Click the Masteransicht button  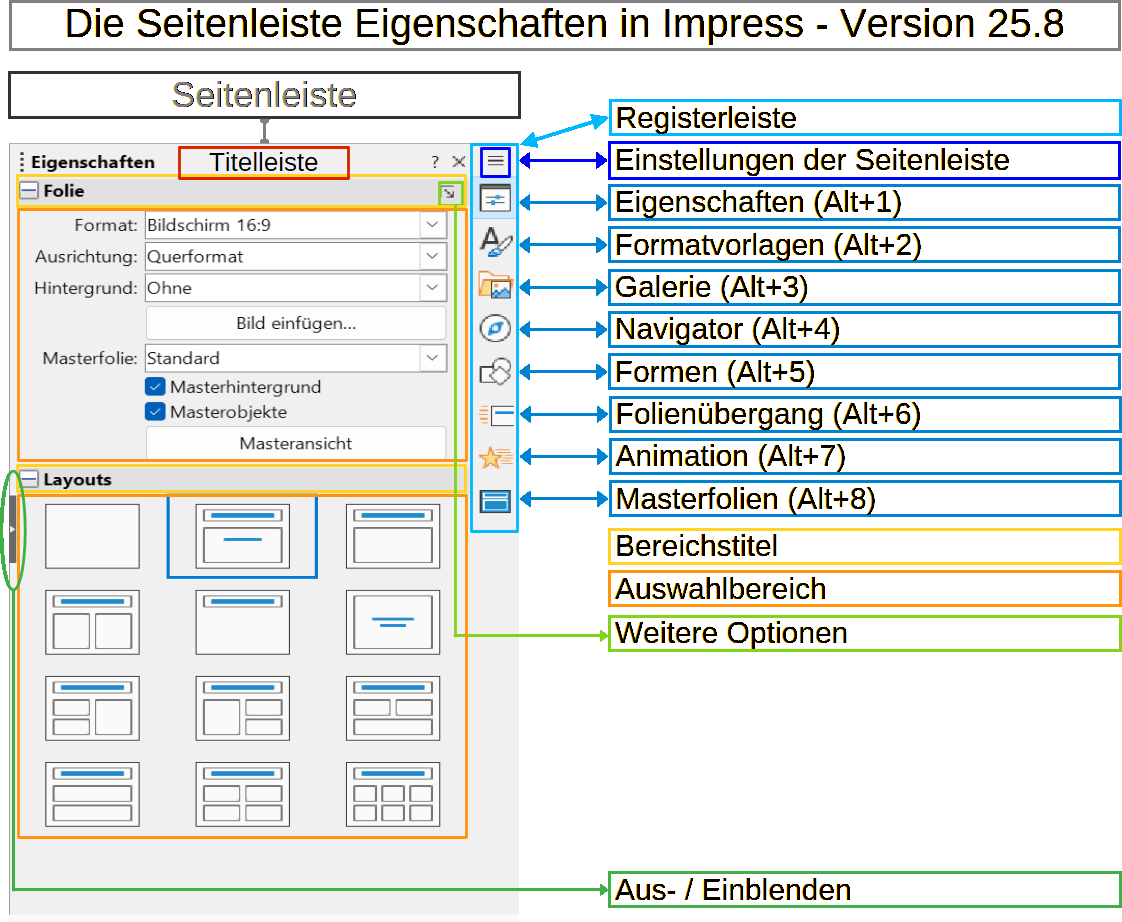[x=296, y=443]
